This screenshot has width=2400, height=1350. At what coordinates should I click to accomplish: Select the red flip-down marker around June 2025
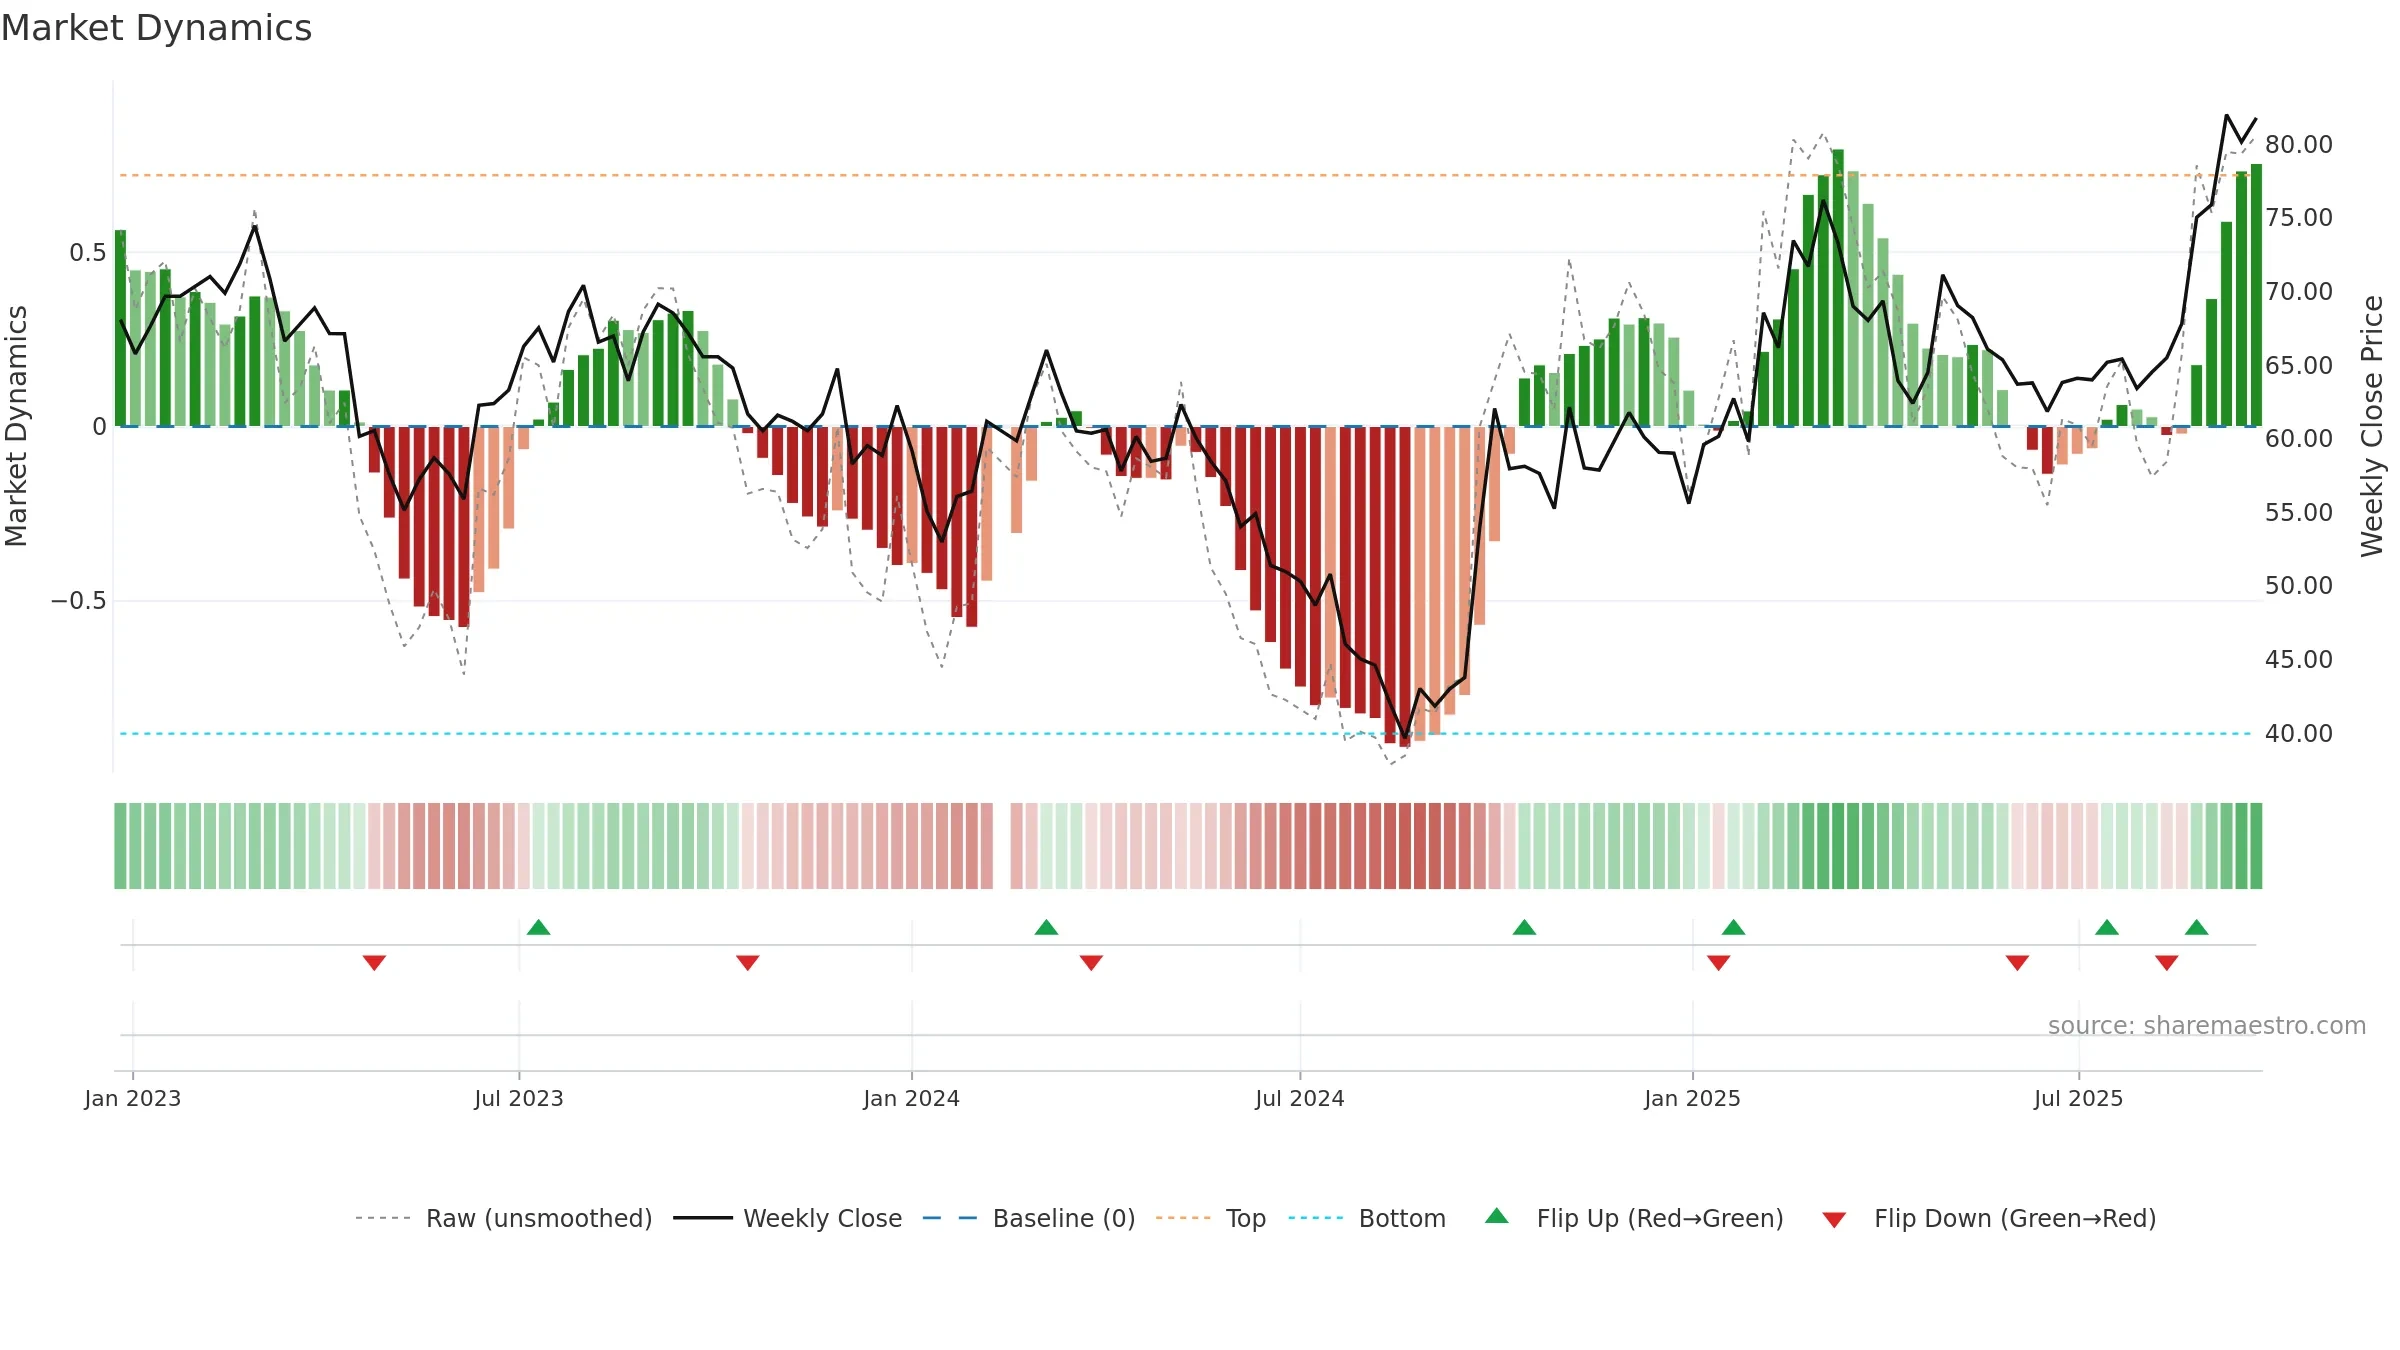point(2017,963)
